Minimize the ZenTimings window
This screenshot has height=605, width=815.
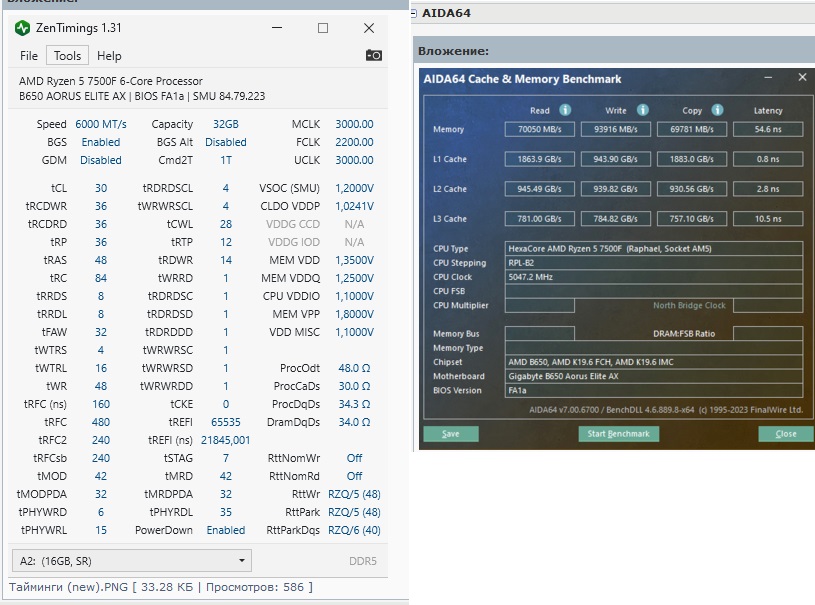click(x=277, y=28)
